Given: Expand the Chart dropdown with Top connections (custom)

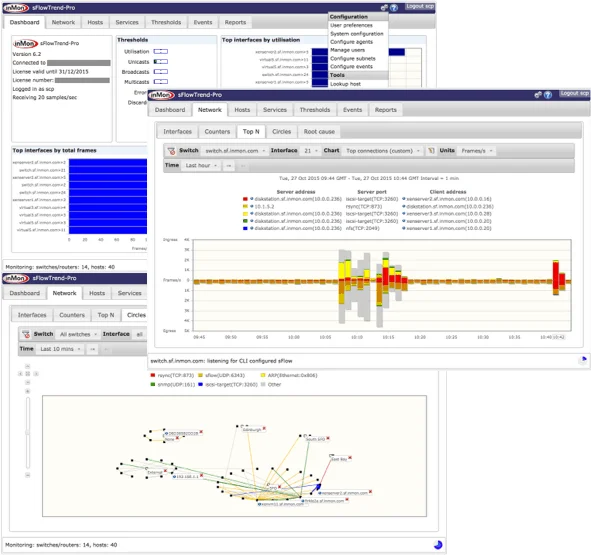Looking at the screenshot, I should [383, 151].
